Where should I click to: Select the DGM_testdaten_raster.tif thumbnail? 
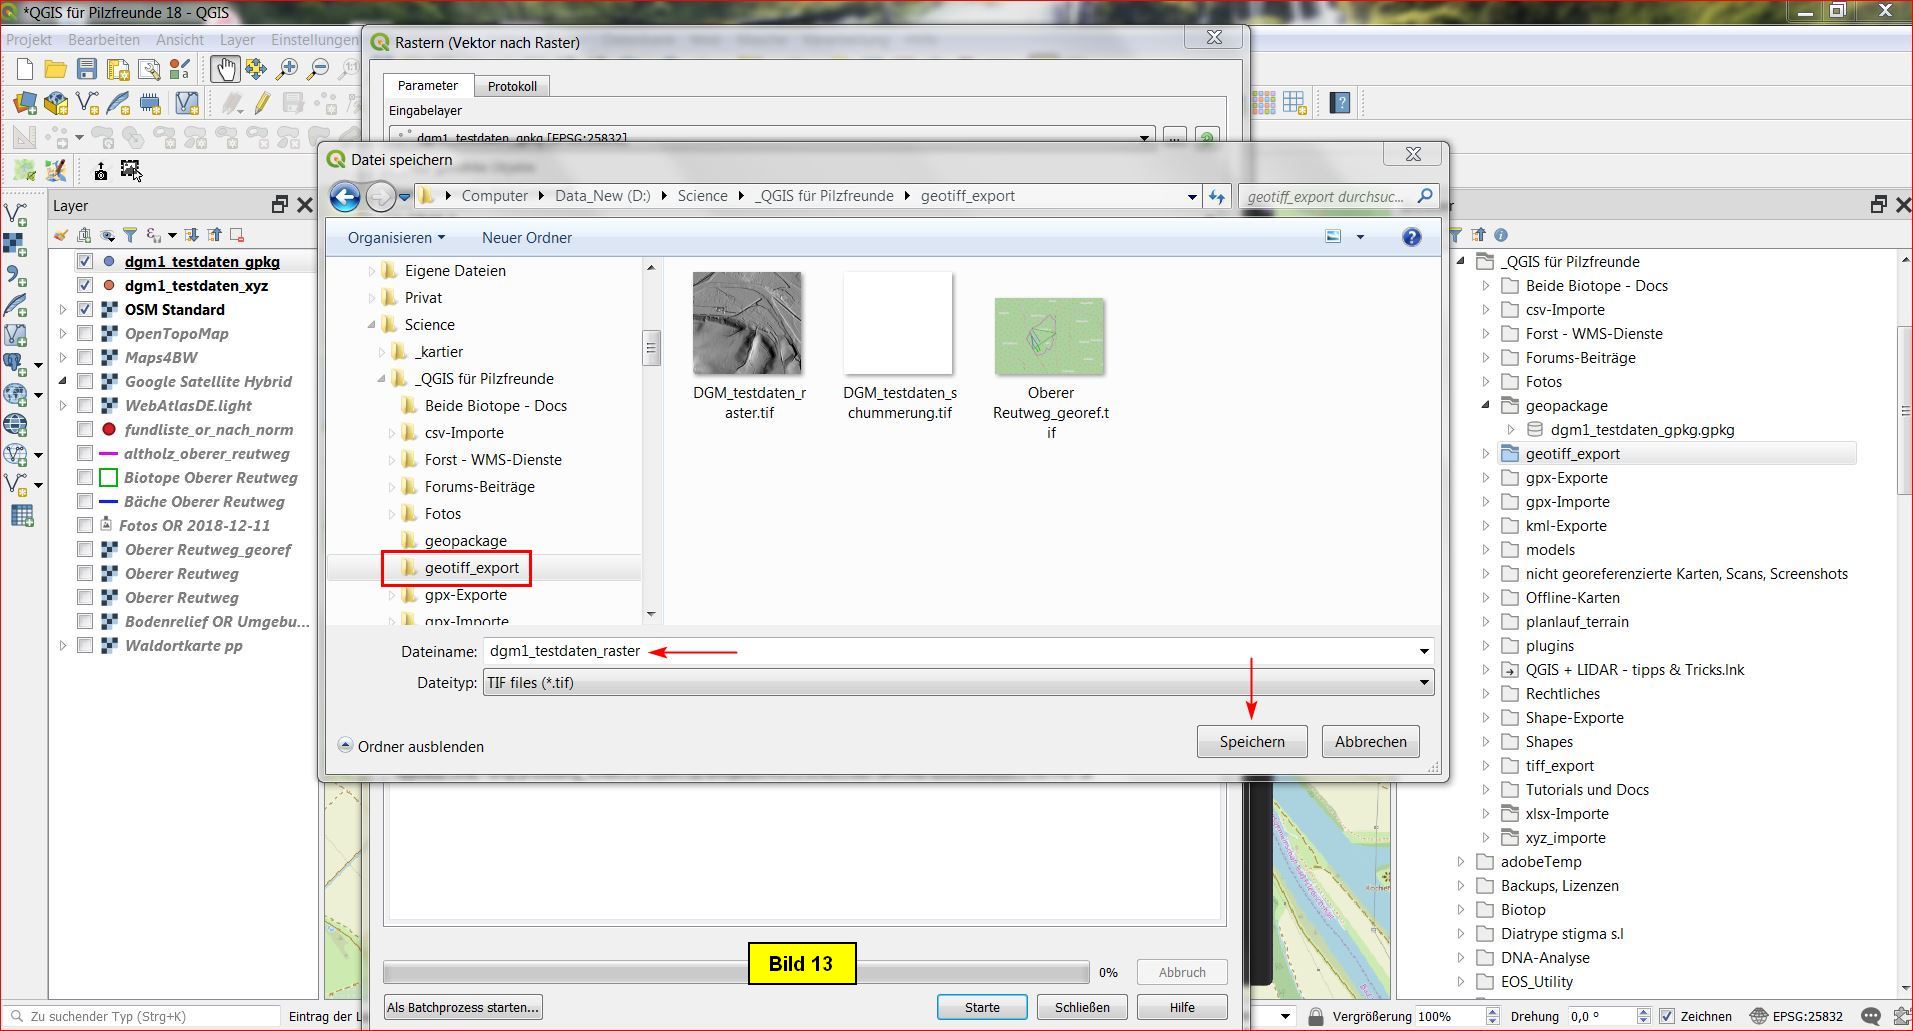[748, 324]
